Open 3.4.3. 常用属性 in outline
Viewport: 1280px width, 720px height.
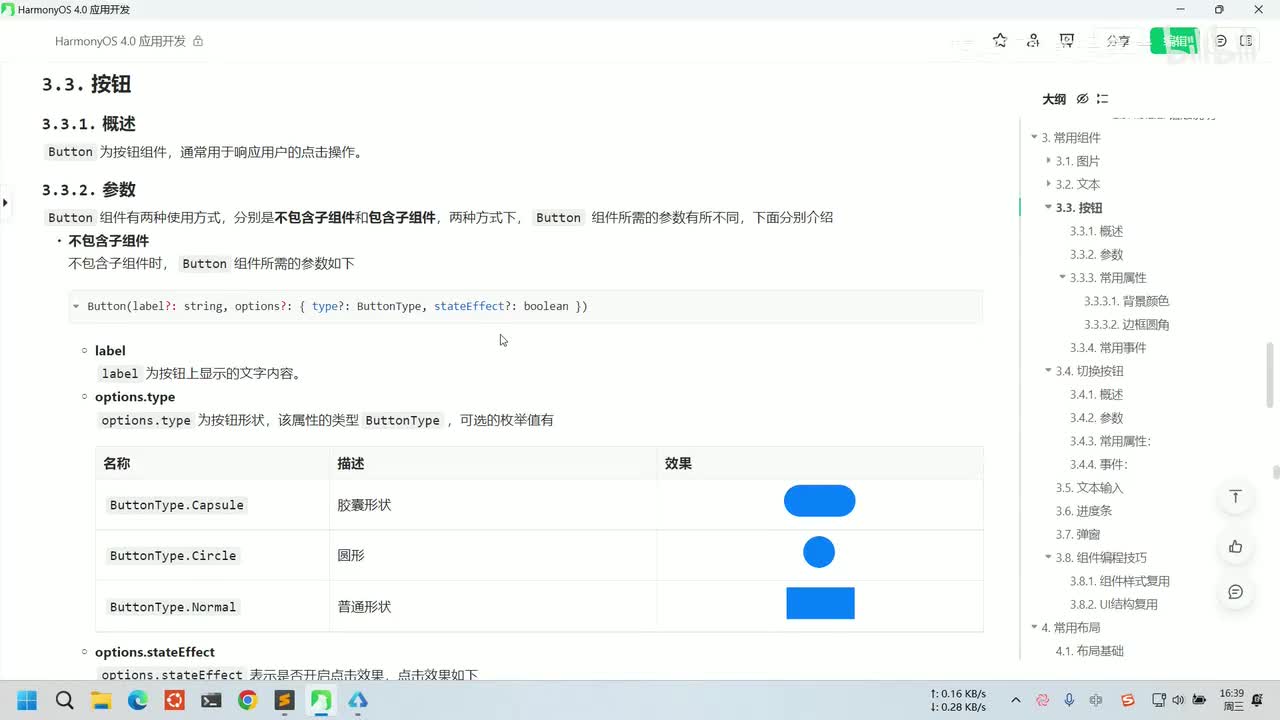[x=1110, y=441]
